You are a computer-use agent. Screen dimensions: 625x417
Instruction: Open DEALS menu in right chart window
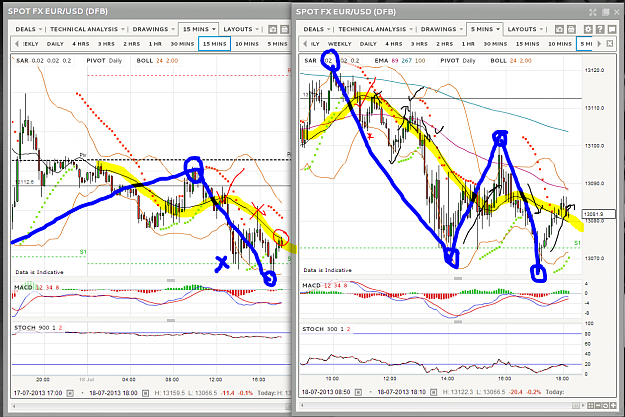(317, 29)
